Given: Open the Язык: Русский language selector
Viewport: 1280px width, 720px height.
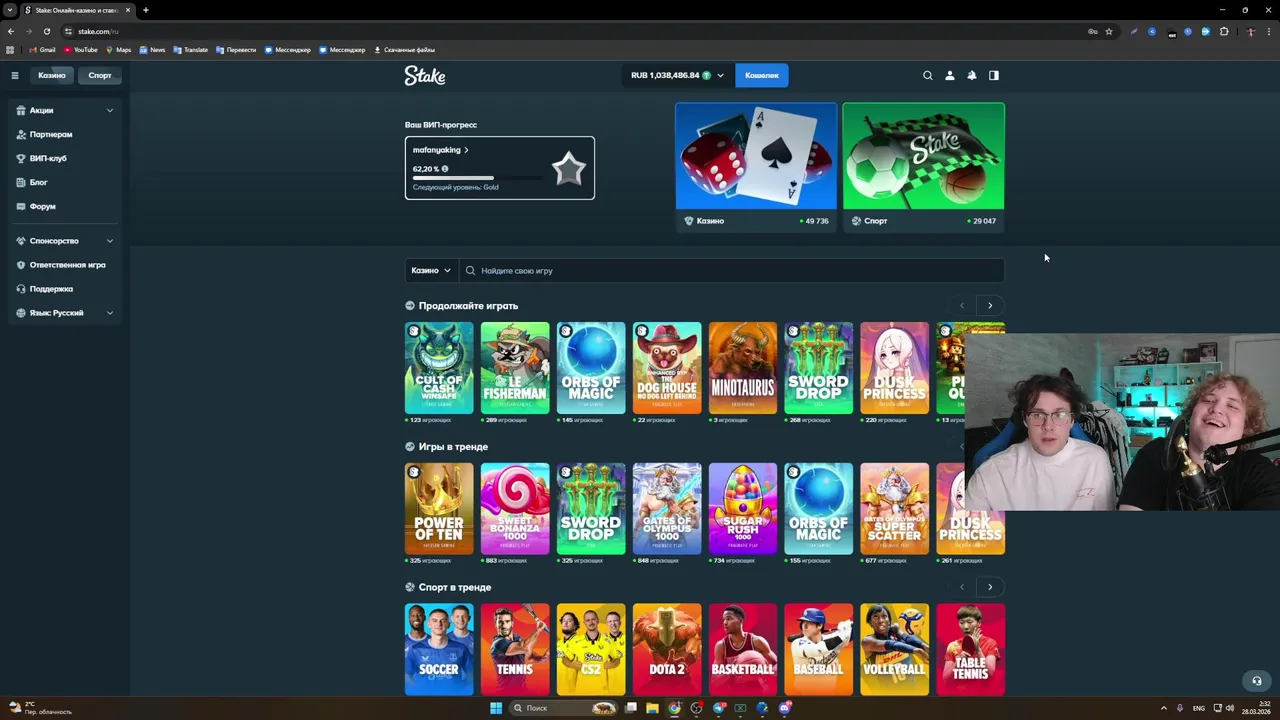Looking at the screenshot, I should pyautogui.click(x=65, y=313).
